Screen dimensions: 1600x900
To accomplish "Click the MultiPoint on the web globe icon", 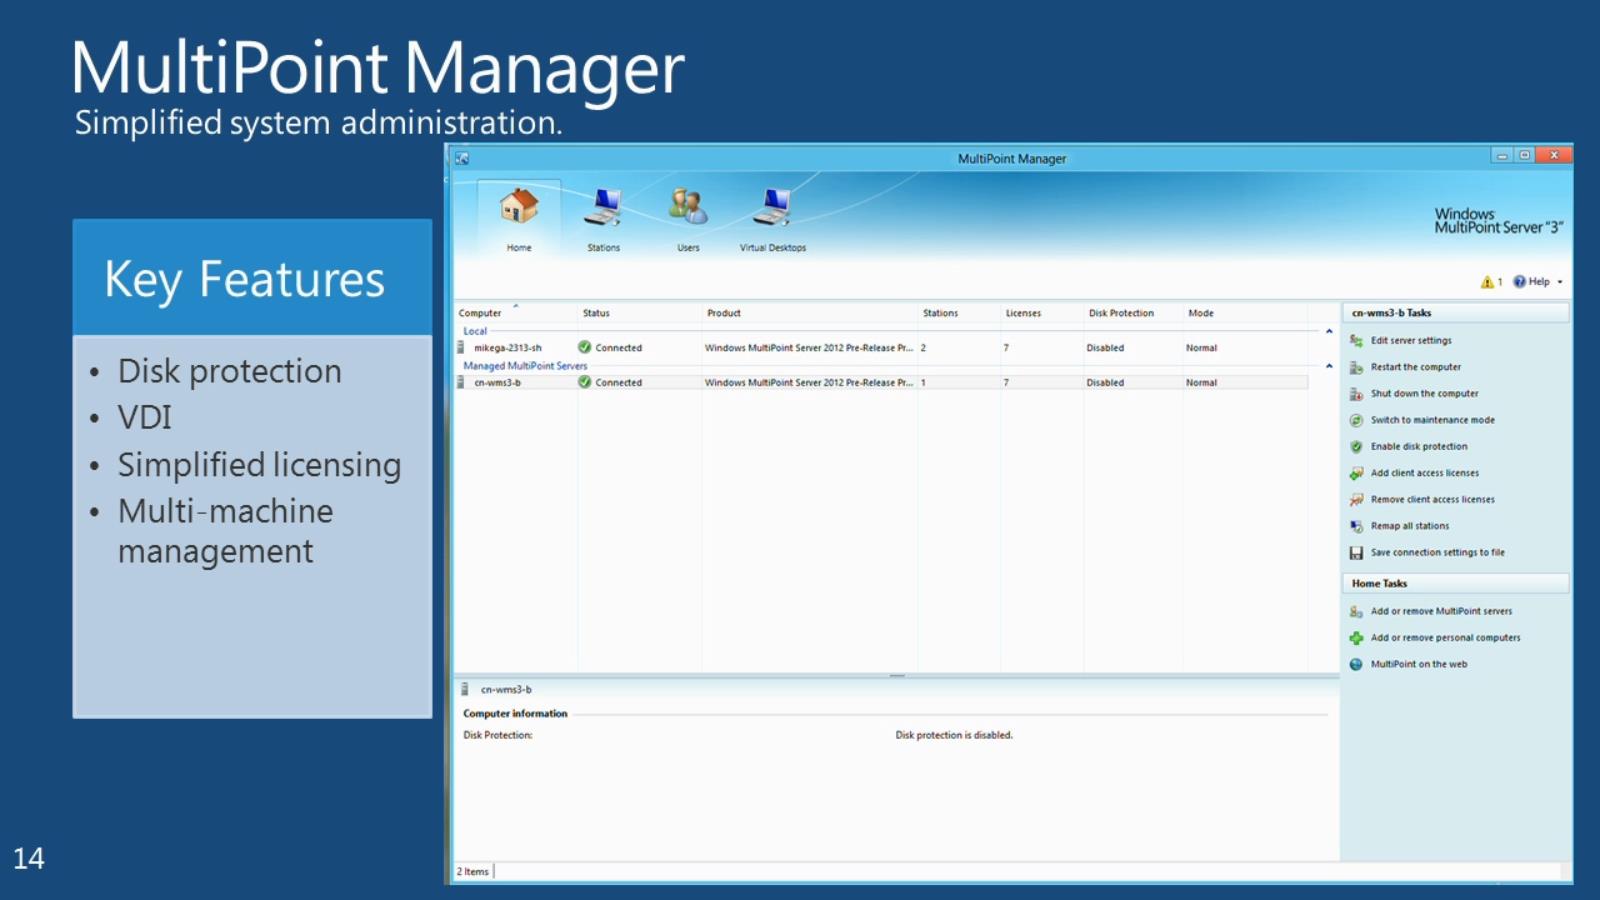I will [x=1356, y=665].
